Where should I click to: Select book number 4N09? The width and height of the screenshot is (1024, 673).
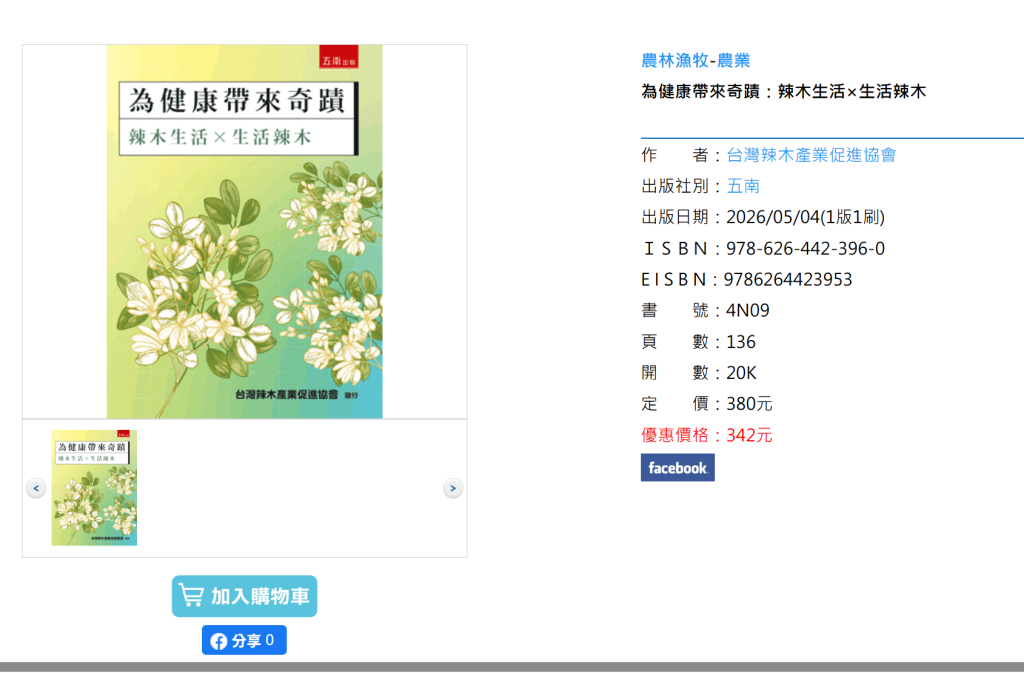click(x=748, y=311)
